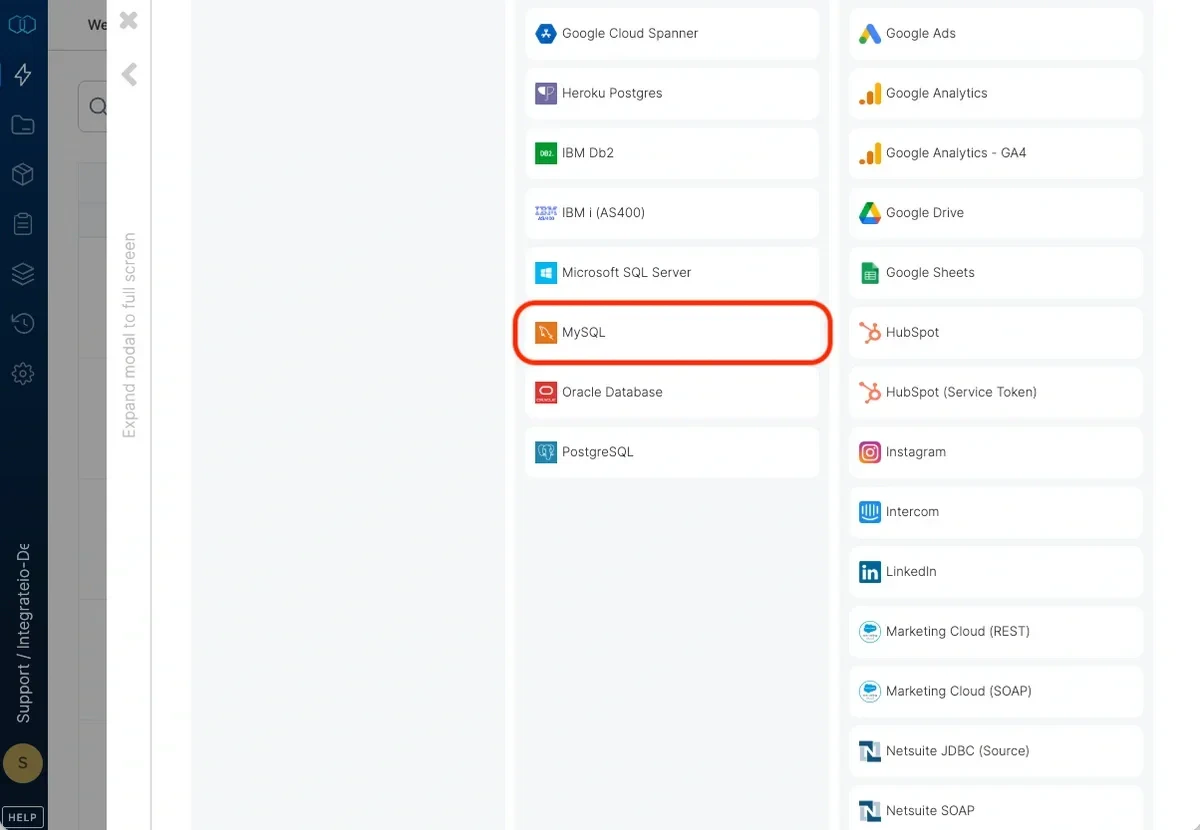Select the MySQL connector
Image resolution: width=1200 pixels, height=830 pixels.
671,331
